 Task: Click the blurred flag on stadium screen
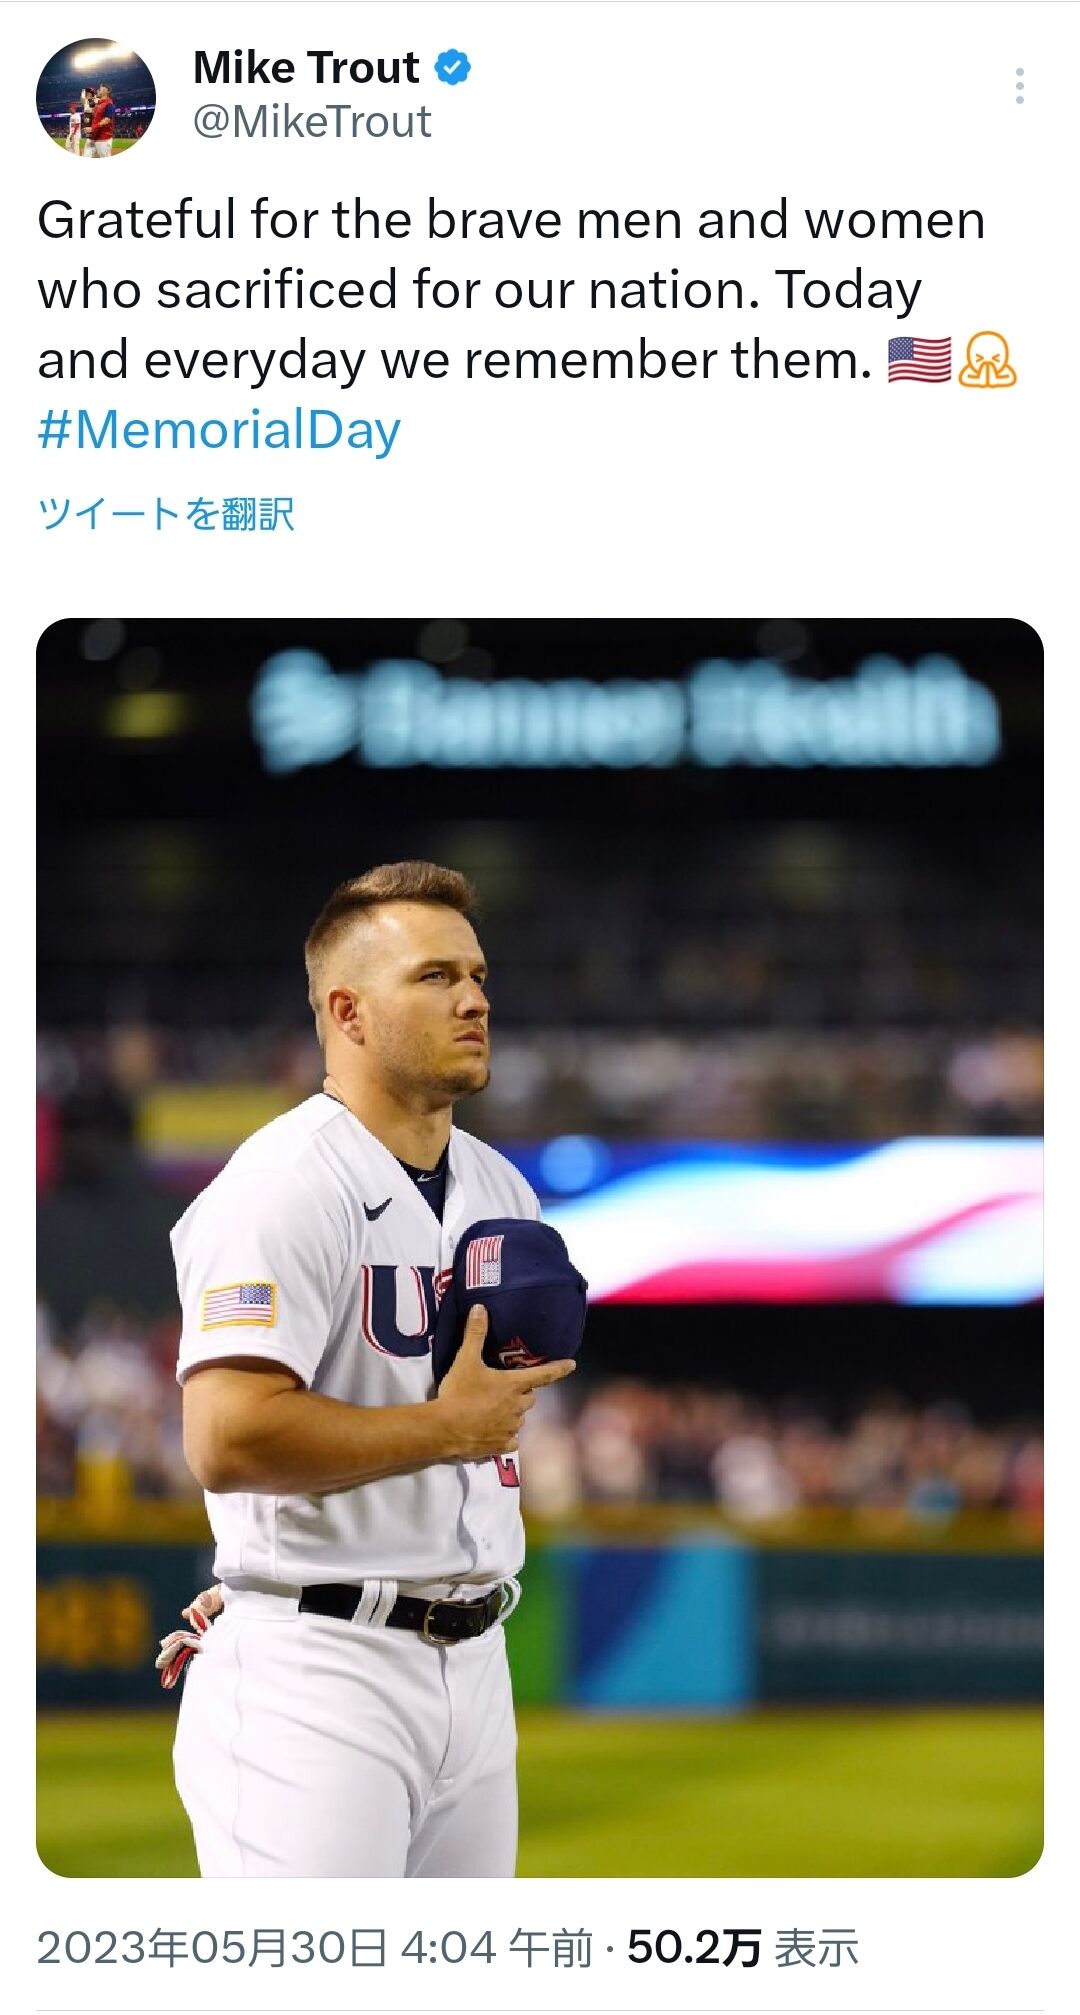coord(800,1220)
